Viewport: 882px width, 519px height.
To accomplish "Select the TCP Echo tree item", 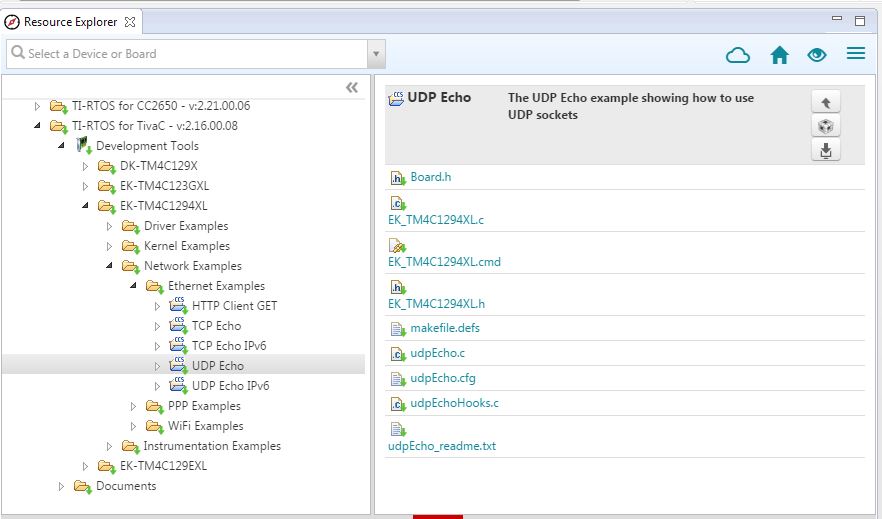I will coord(216,326).
